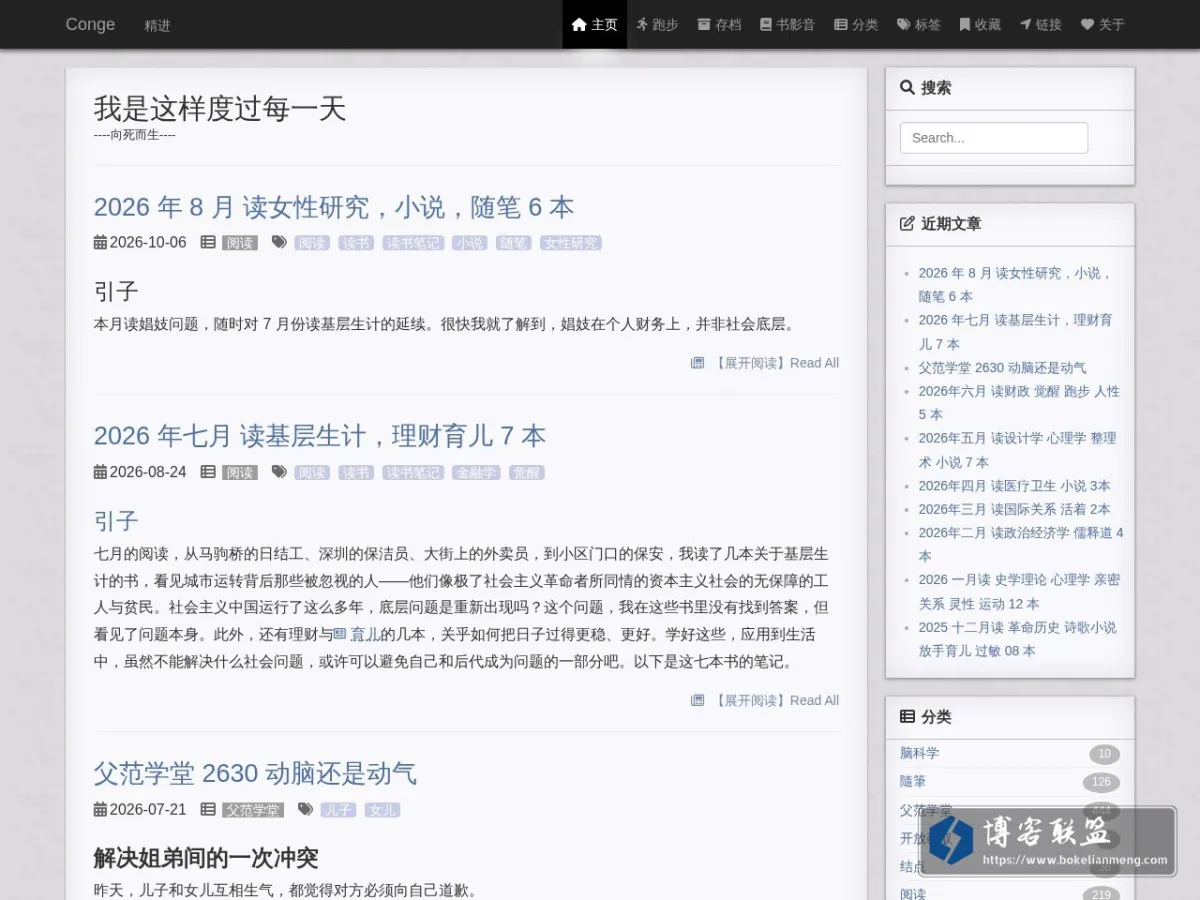Click the category list icon in 2026-08-24 post
This screenshot has height=900, width=1200.
point(208,471)
